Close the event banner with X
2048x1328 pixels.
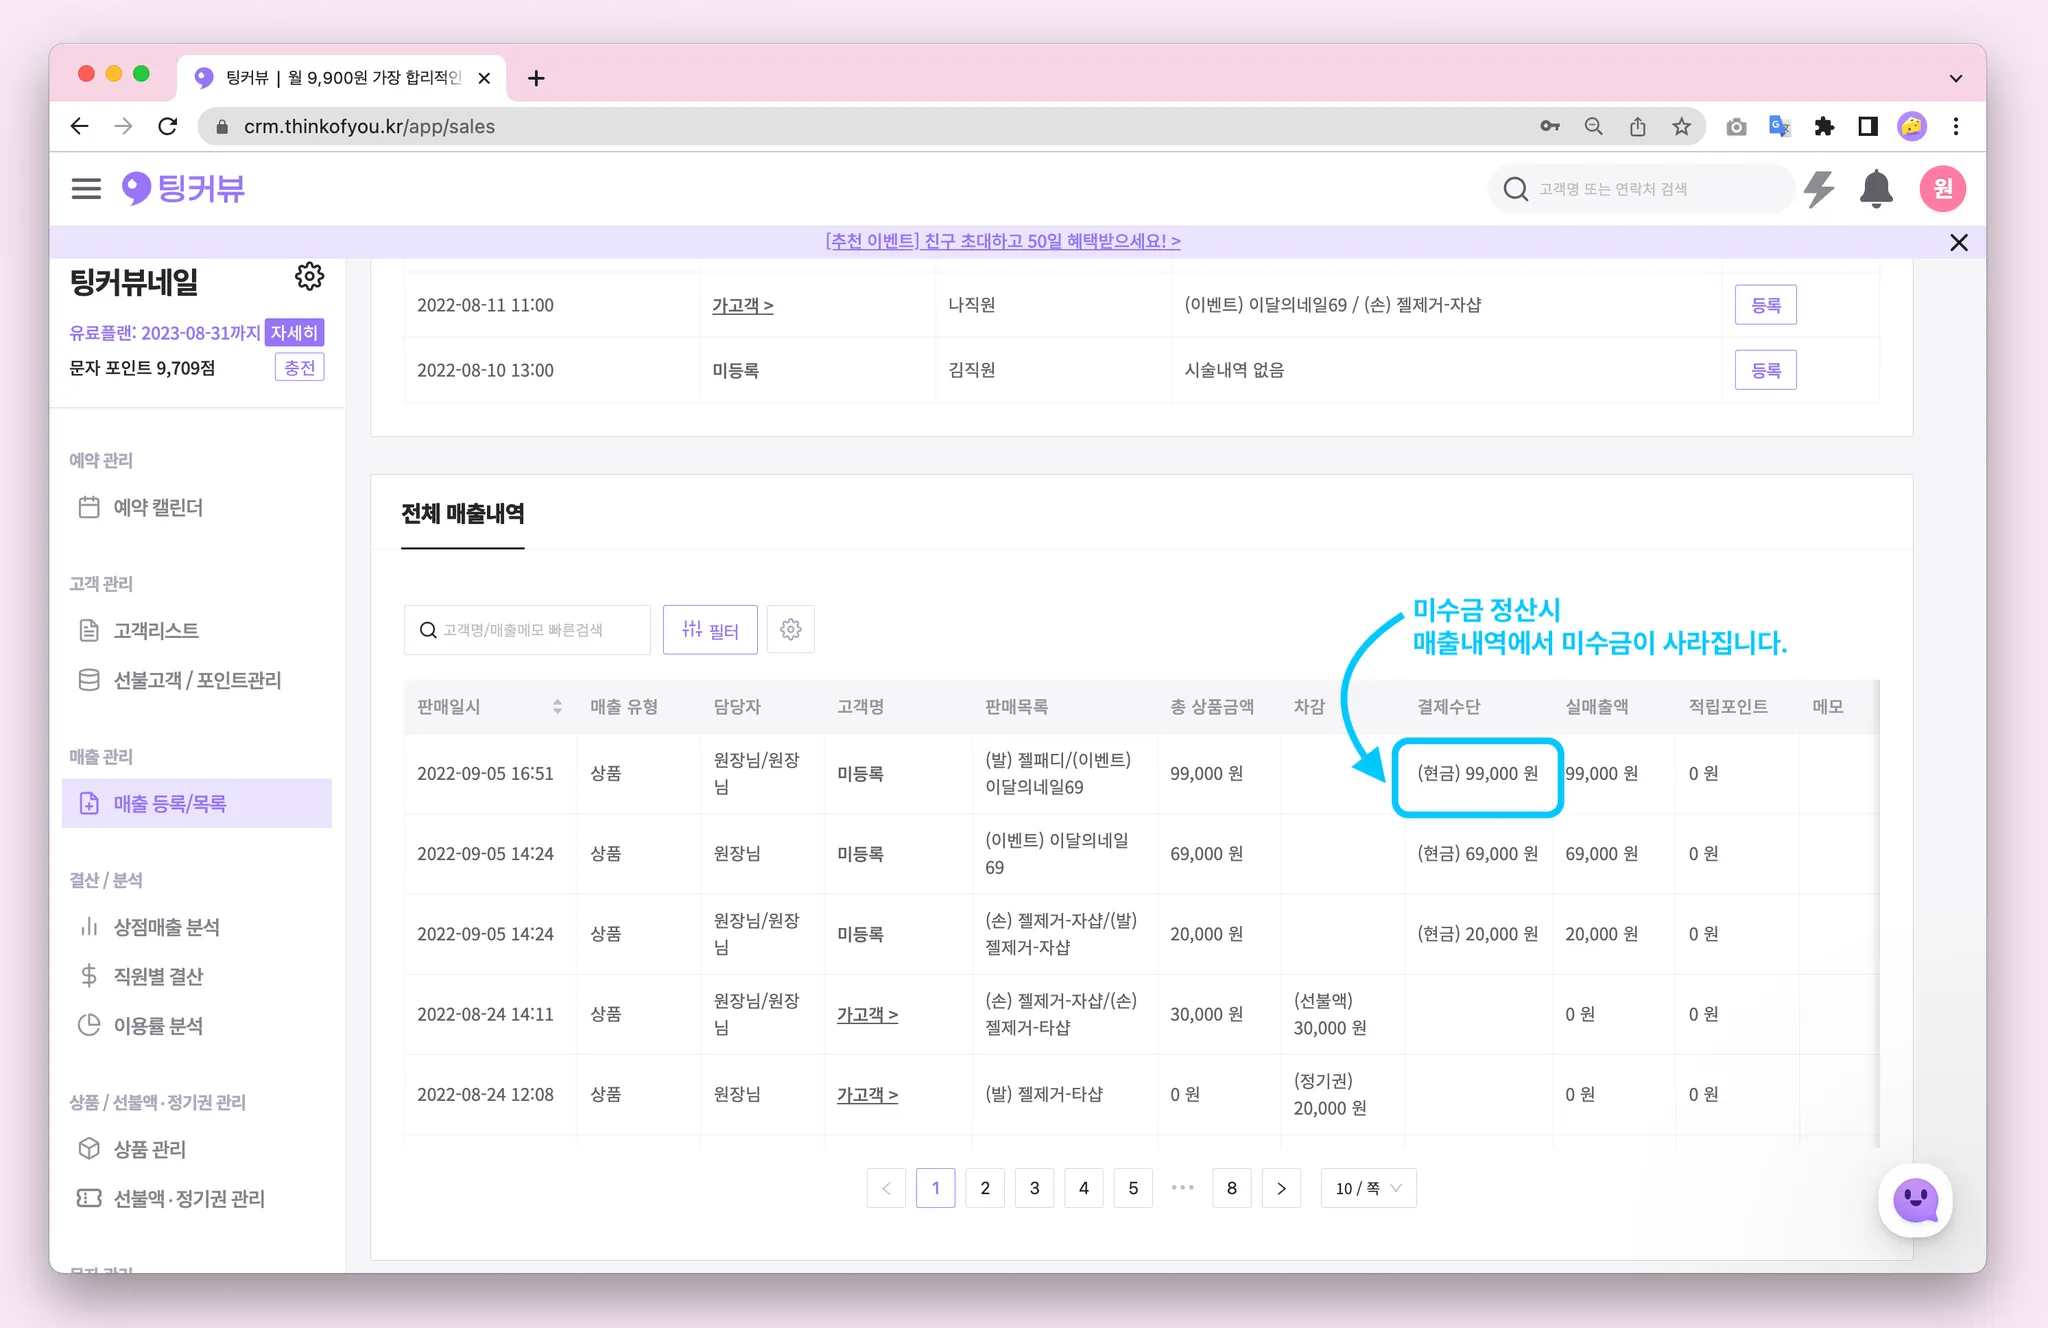point(1958,242)
